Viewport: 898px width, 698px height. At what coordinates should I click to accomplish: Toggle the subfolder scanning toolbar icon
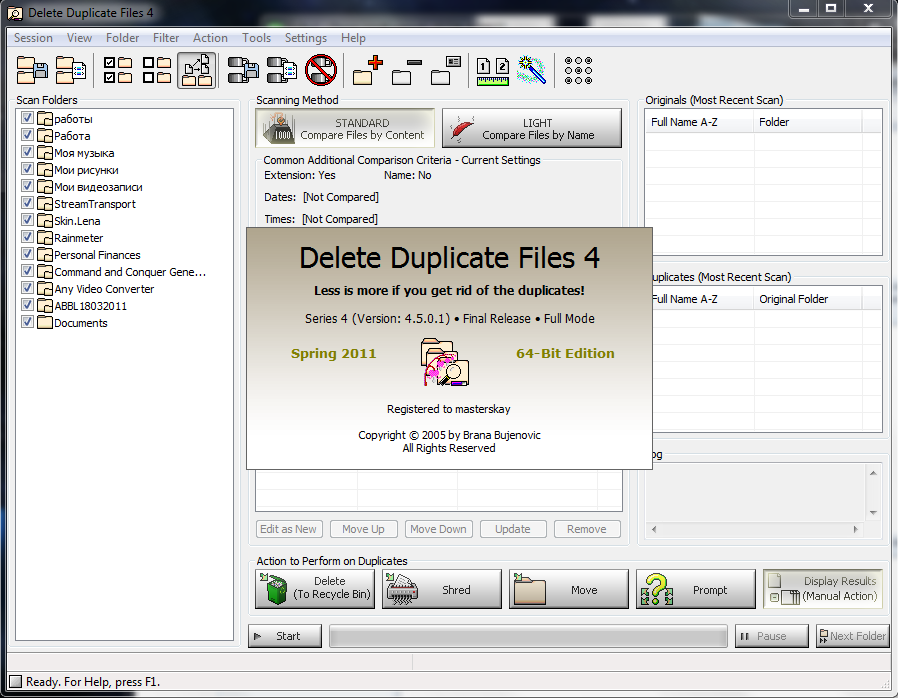[196, 70]
